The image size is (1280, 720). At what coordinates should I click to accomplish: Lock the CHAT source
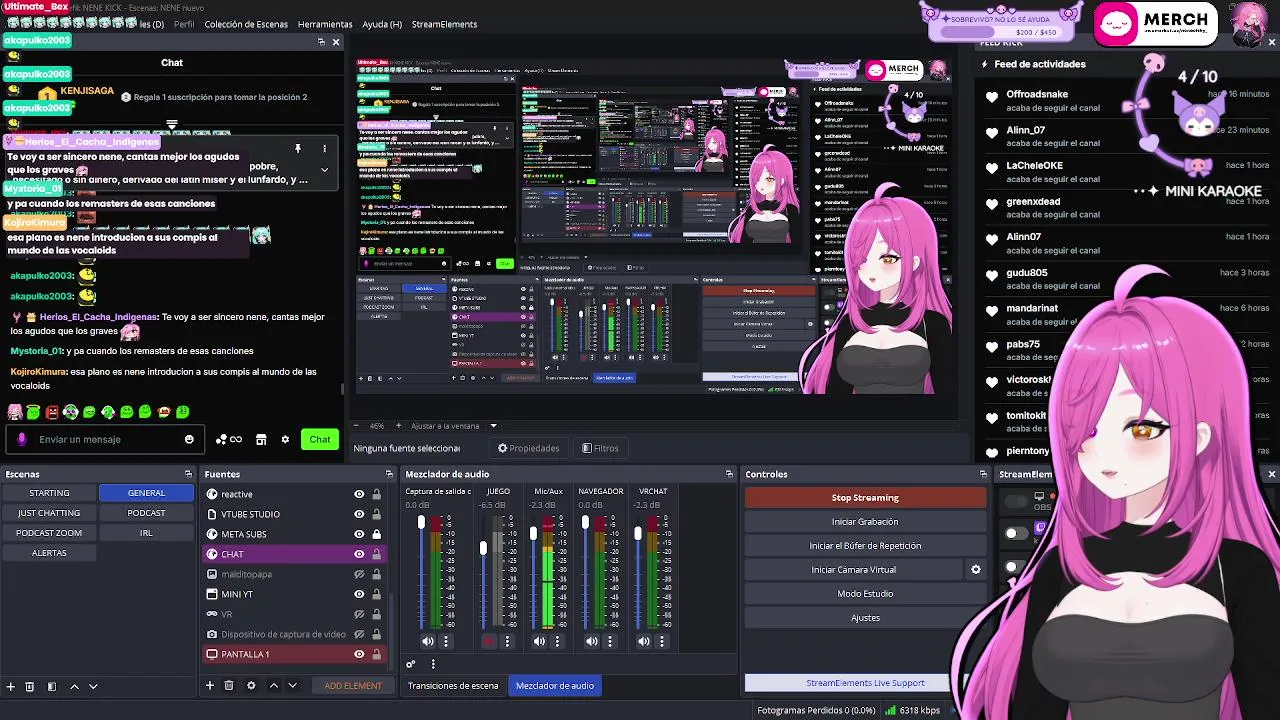[376, 554]
